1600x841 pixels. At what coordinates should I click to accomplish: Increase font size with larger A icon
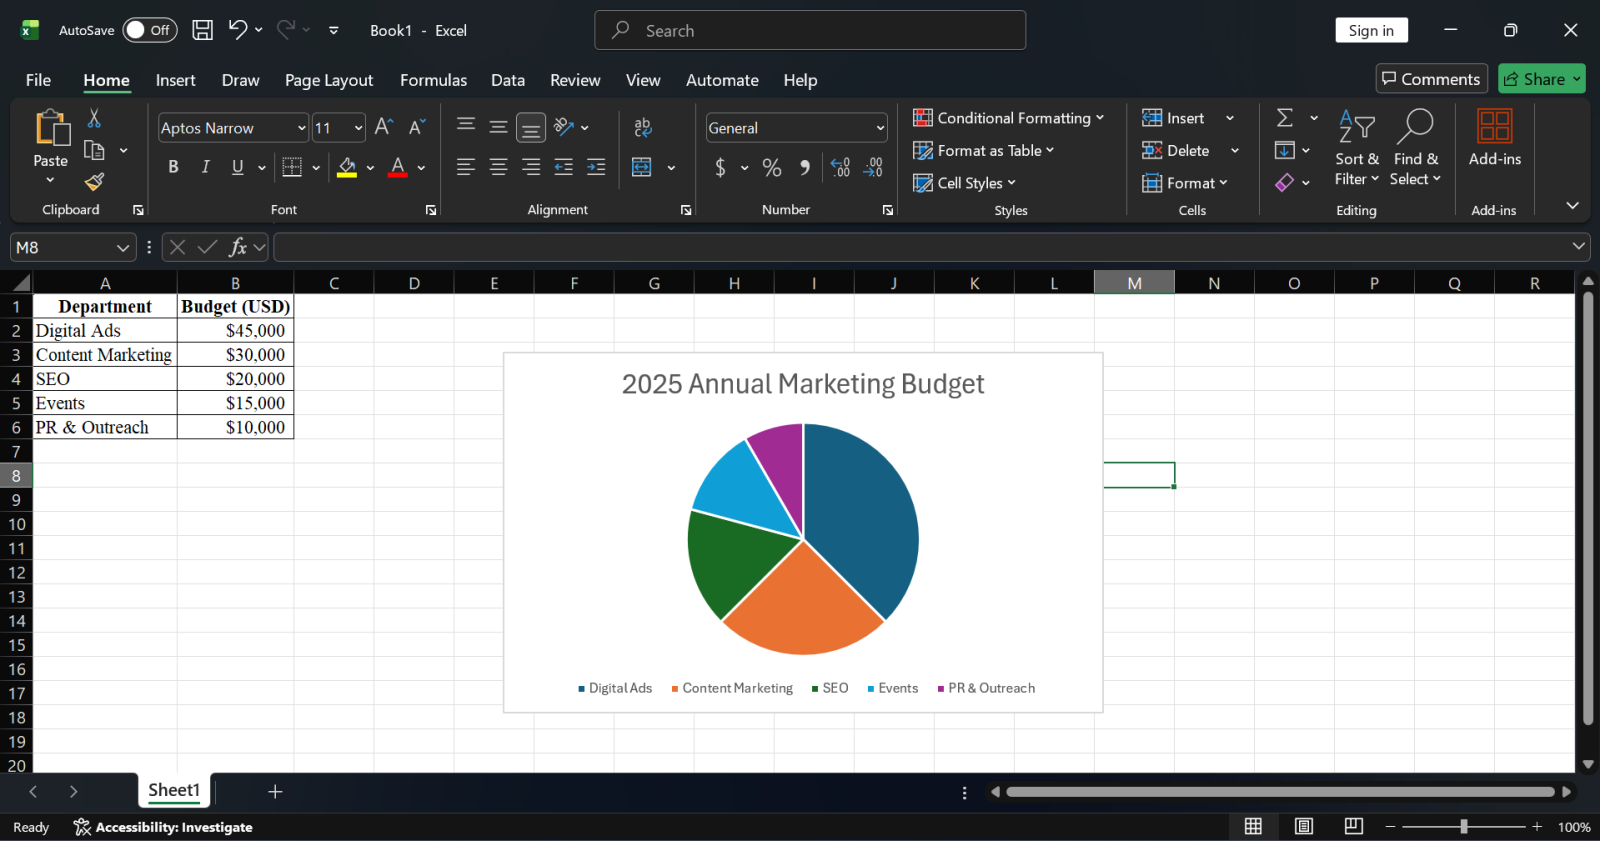(x=384, y=127)
